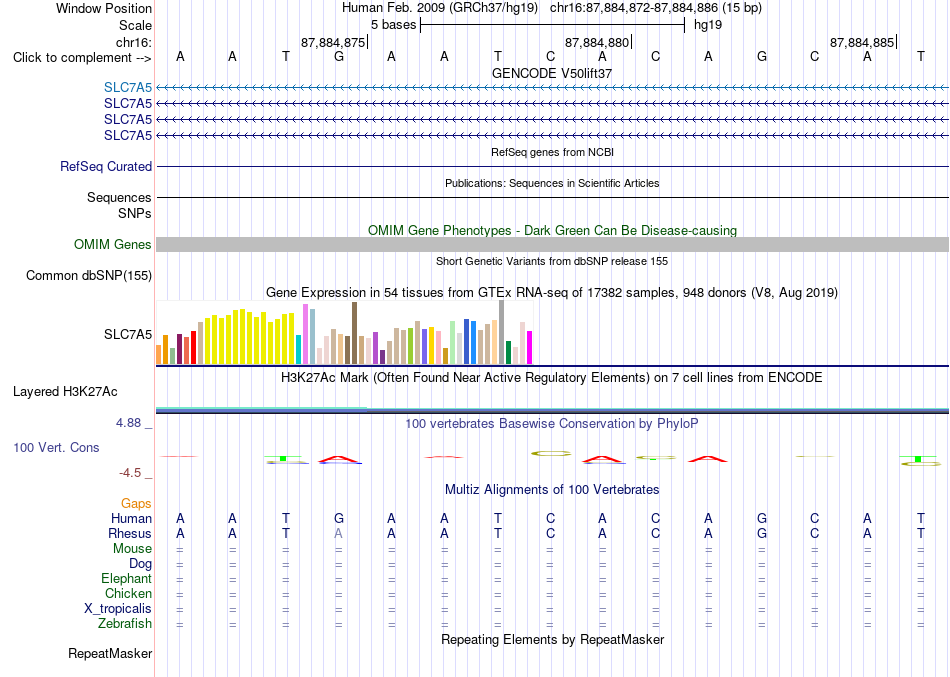Click the 87,884,885 position marker
This screenshot has height=677, width=950.
(x=863, y=42)
